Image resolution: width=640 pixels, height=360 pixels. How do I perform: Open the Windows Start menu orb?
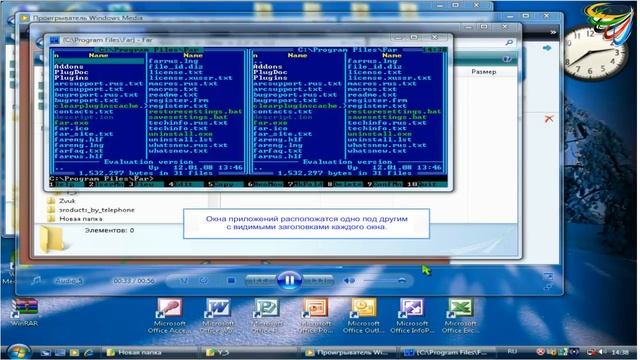(x=18, y=351)
